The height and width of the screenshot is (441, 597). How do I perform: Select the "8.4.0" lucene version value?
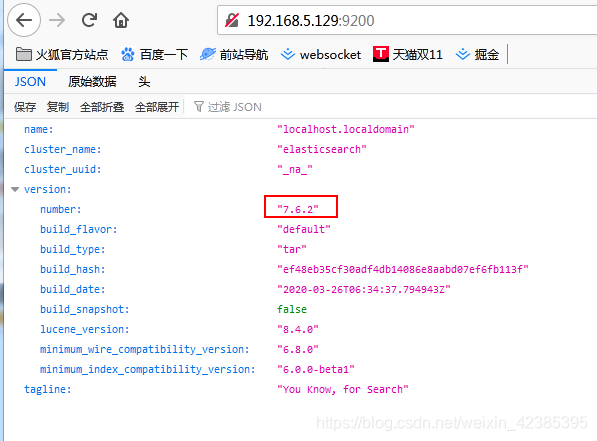pos(298,329)
